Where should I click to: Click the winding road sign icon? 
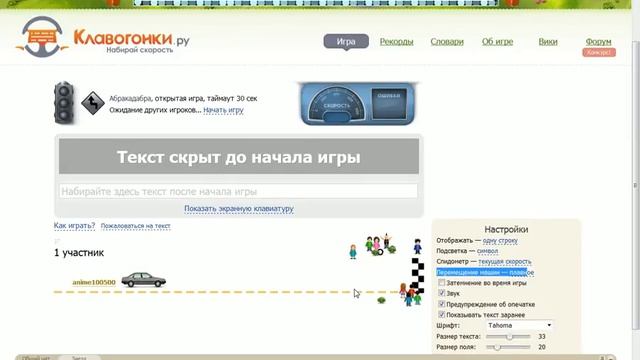[93, 103]
